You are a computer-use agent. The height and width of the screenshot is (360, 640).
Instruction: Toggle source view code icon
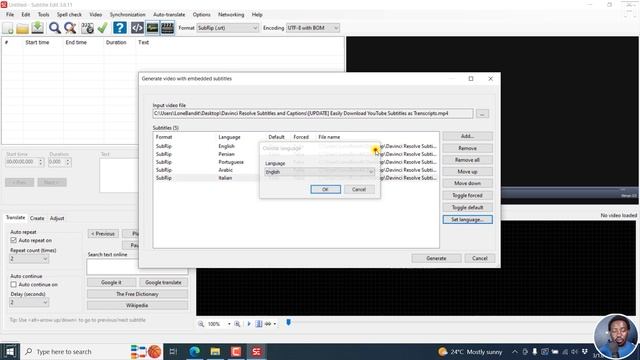pos(137,28)
